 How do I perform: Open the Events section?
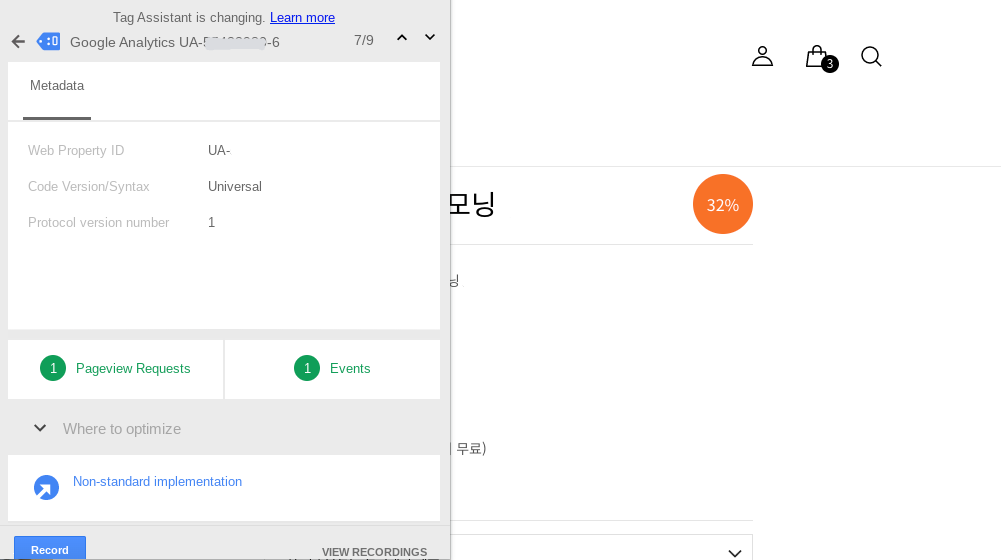pyautogui.click(x=333, y=368)
